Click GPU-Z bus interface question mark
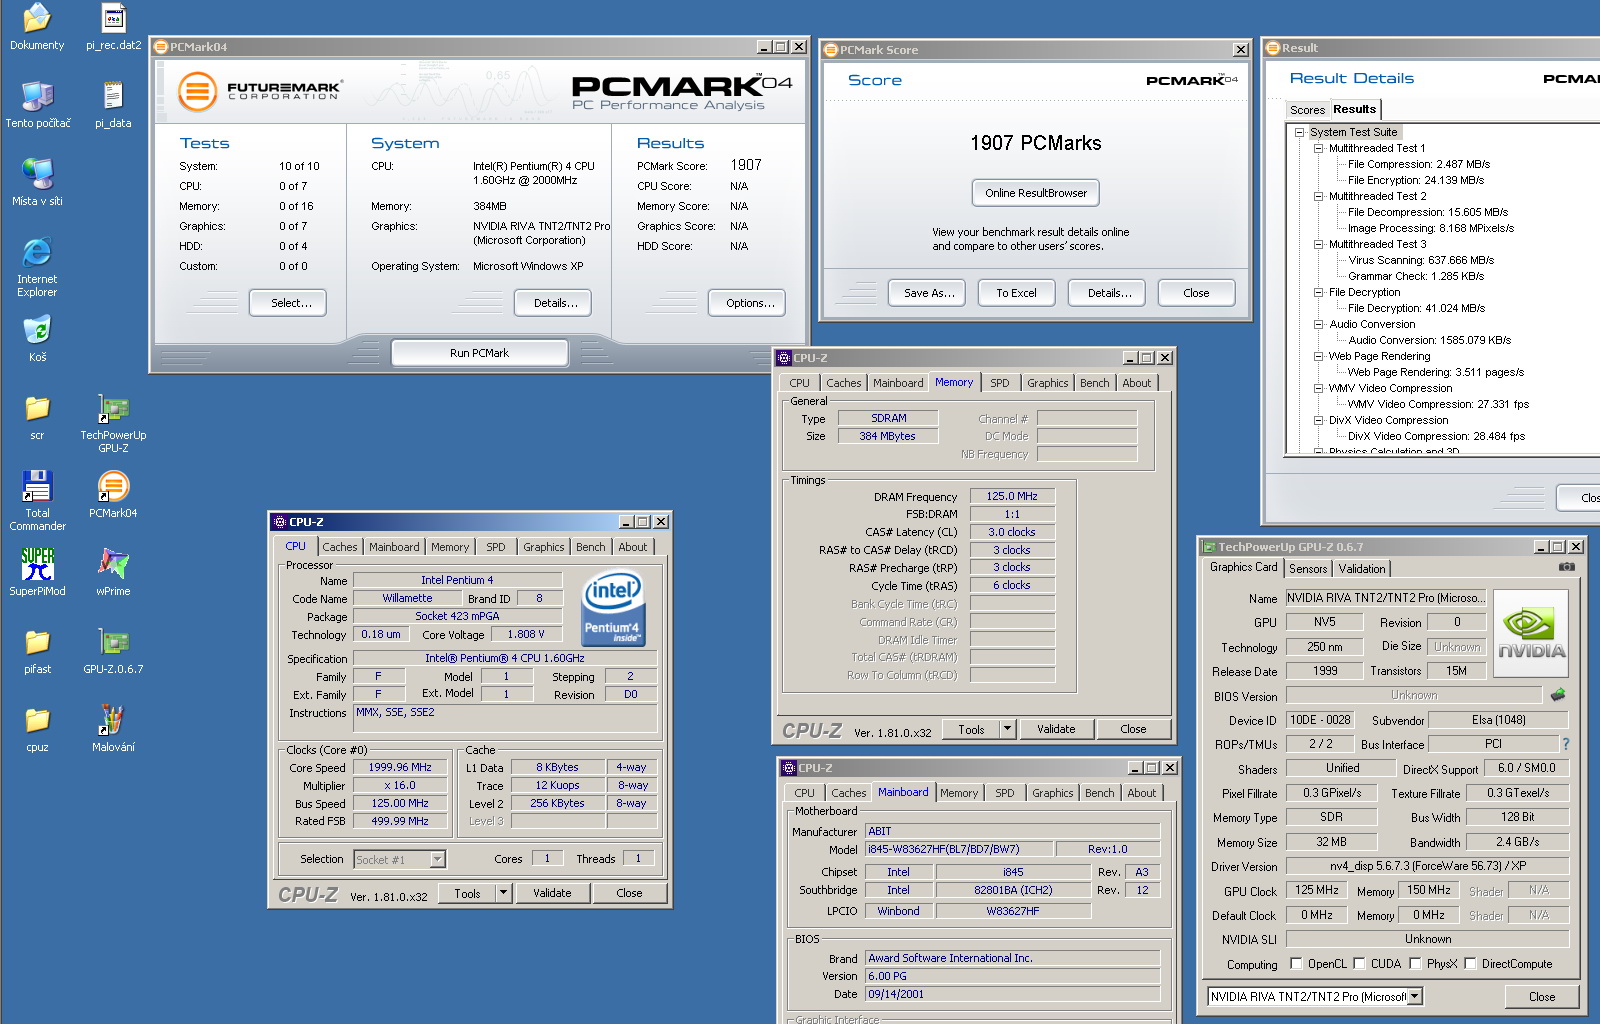The height and width of the screenshot is (1024, 1600). pyautogui.click(x=1565, y=744)
